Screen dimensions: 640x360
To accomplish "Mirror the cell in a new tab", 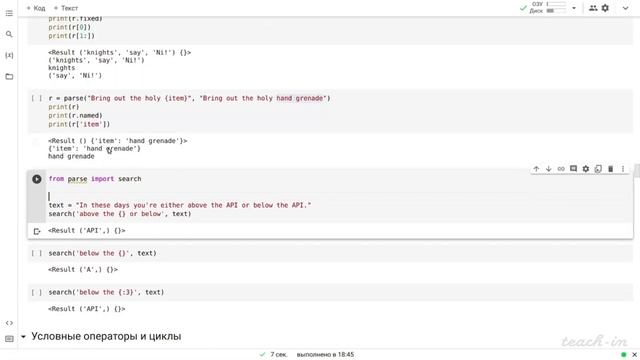I will (x=598, y=169).
